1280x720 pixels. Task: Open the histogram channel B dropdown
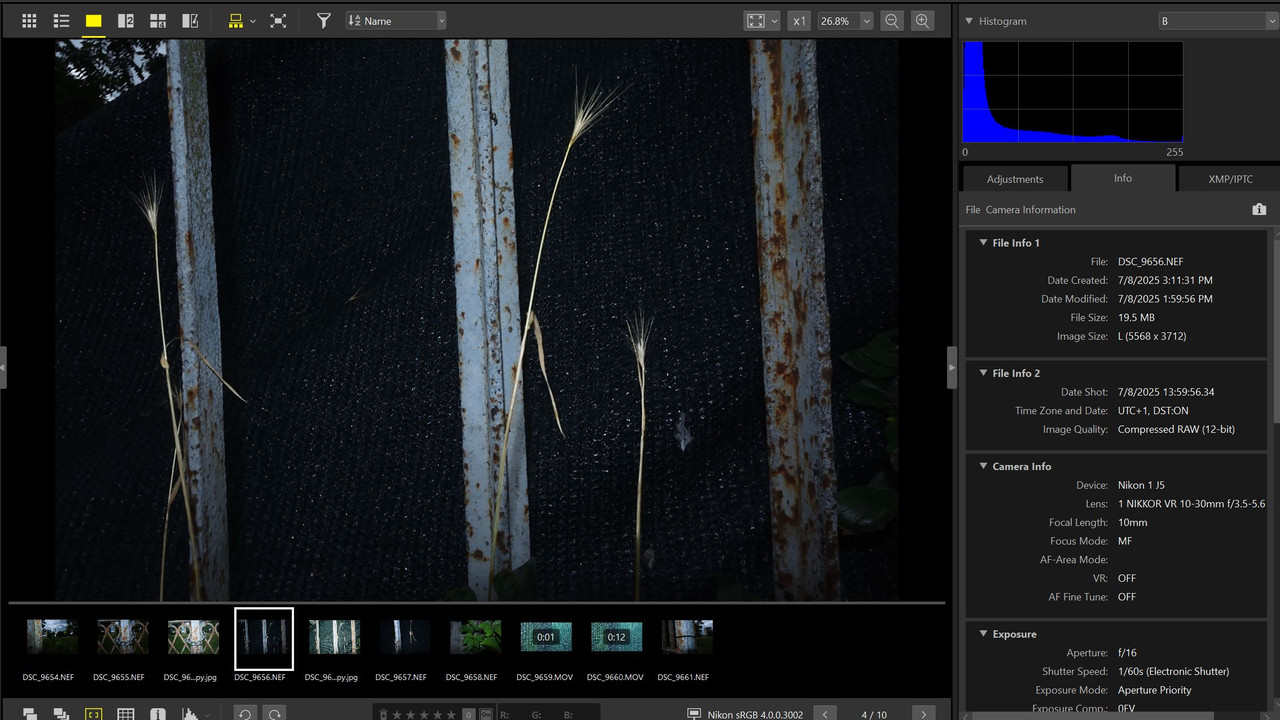point(1218,20)
